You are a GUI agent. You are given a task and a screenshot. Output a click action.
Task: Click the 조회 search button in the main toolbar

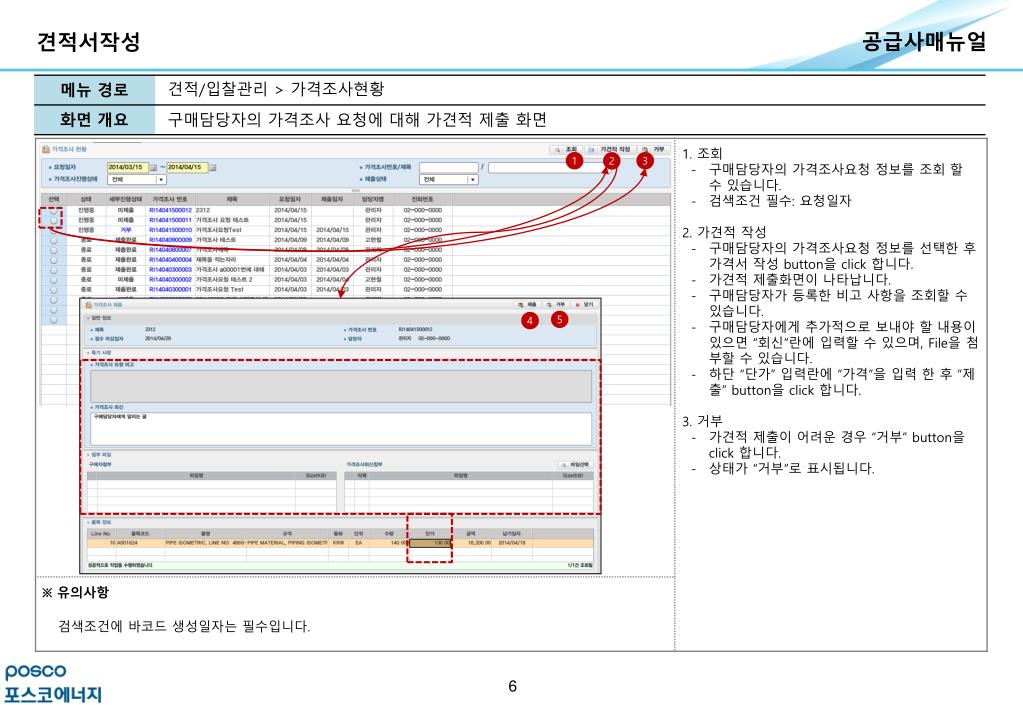[x=565, y=149]
